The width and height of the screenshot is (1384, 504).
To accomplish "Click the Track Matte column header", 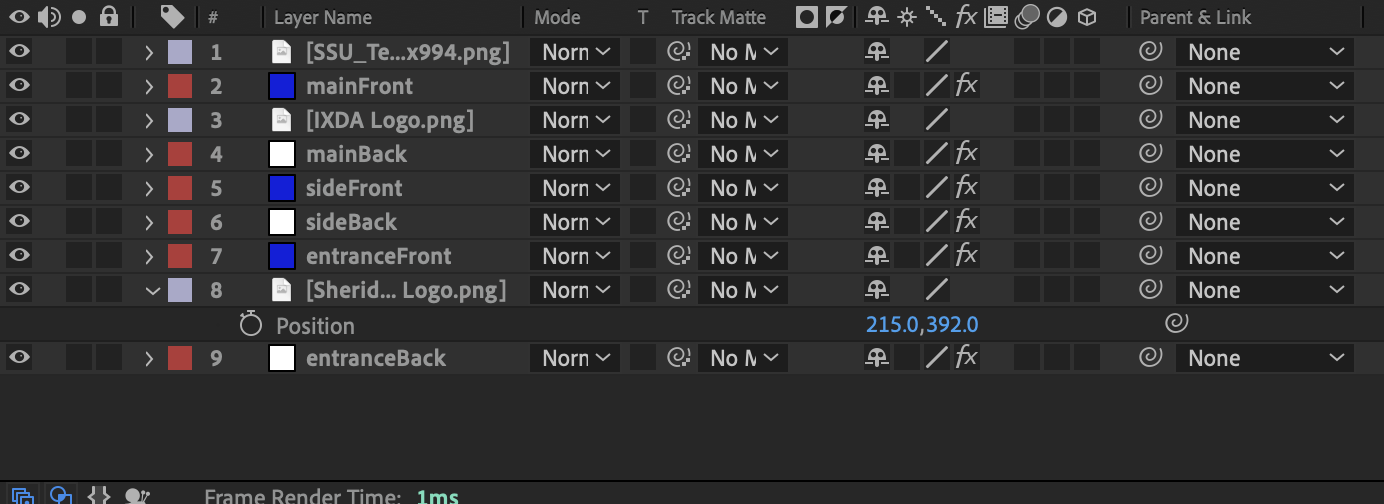I will 719,17.
